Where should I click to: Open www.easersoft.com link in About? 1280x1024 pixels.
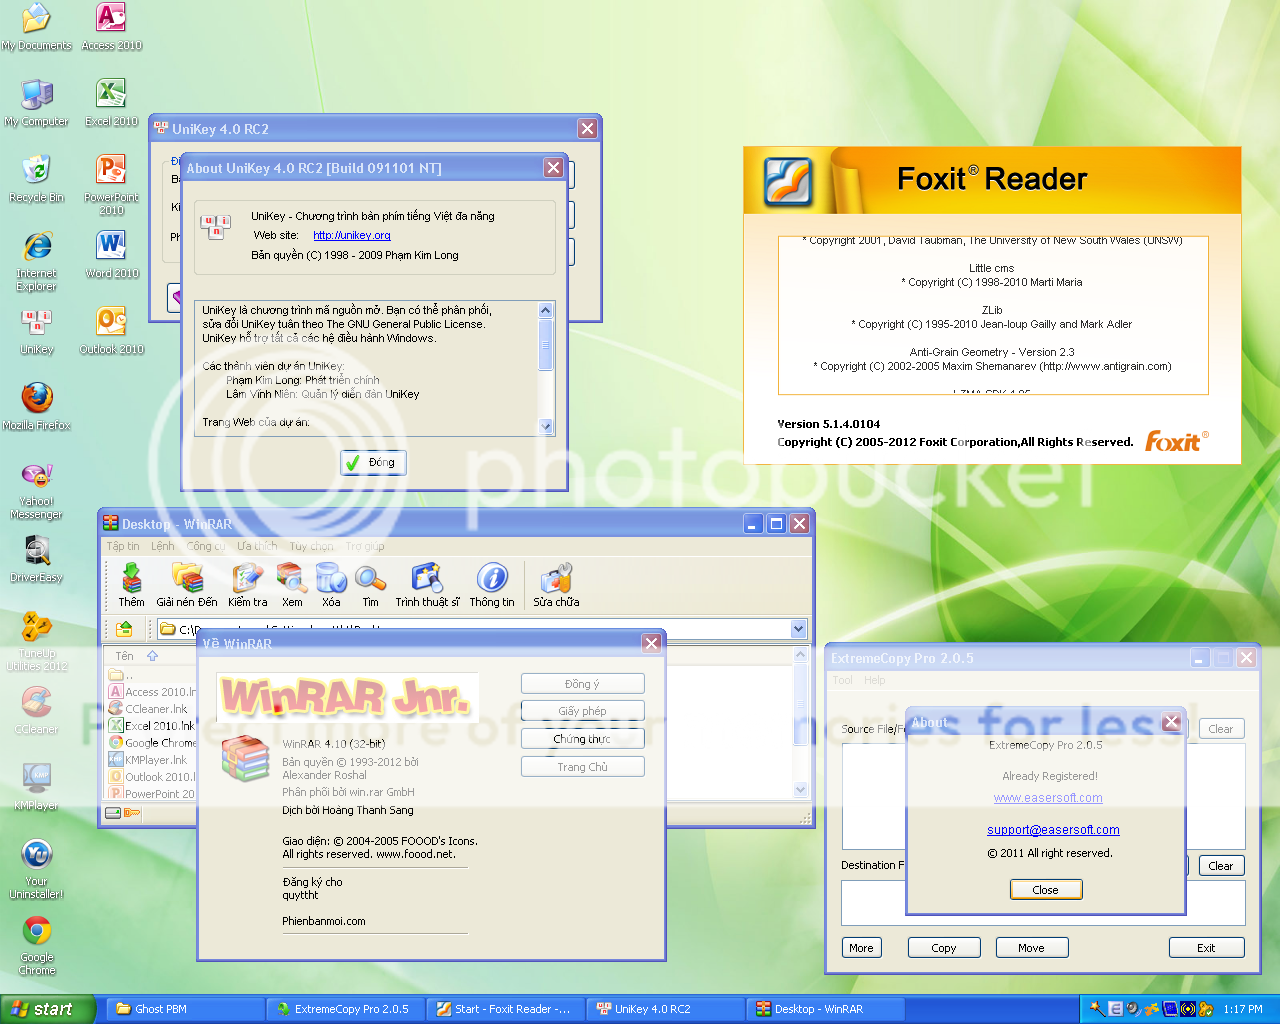[1048, 798]
